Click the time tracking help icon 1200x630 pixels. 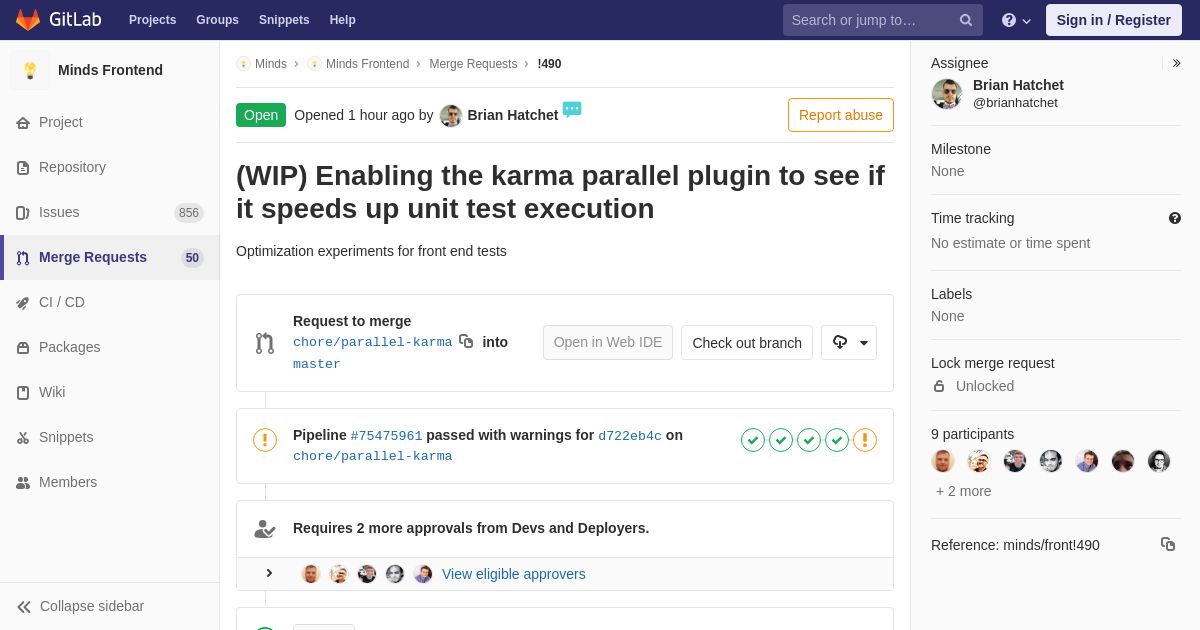coord(1175,218)
